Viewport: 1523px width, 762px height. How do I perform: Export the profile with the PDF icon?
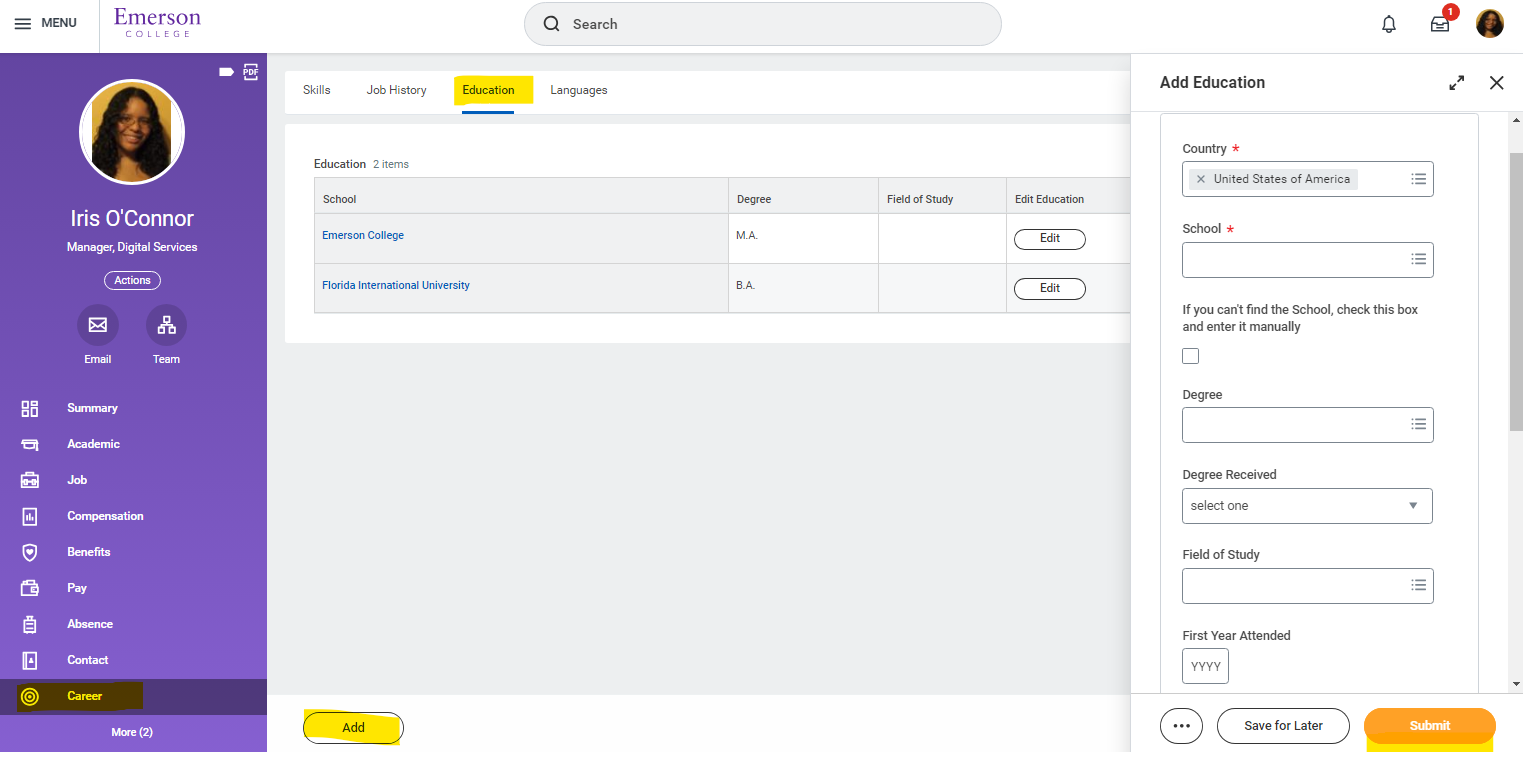pyautogui.click(x=251, y=71)
